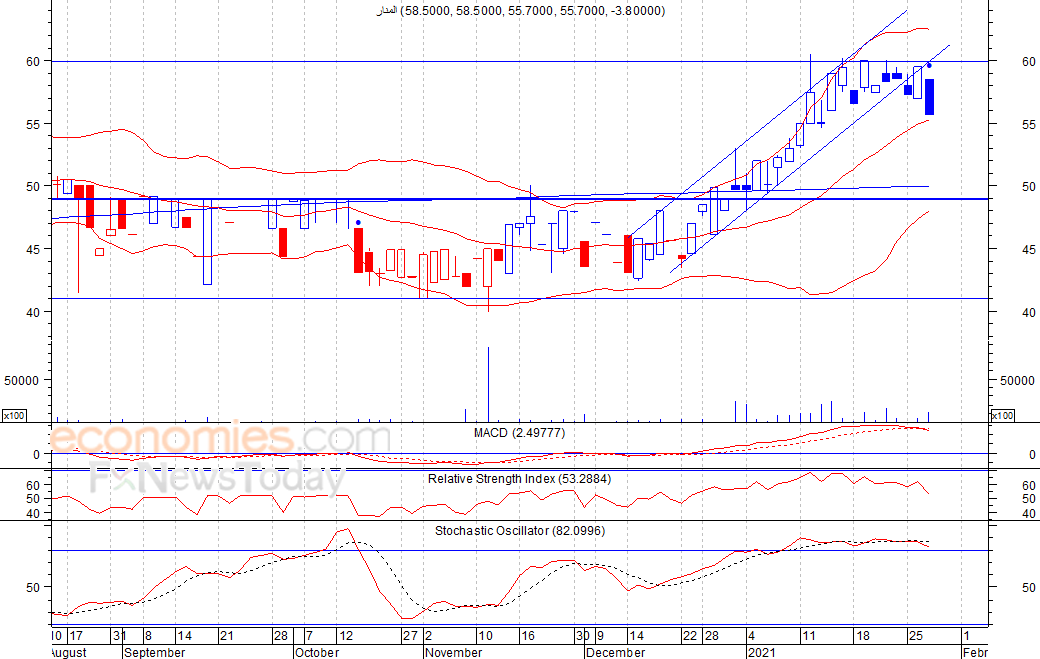
Task: Click the 40 price label on right price axis
Action: 1028,312
